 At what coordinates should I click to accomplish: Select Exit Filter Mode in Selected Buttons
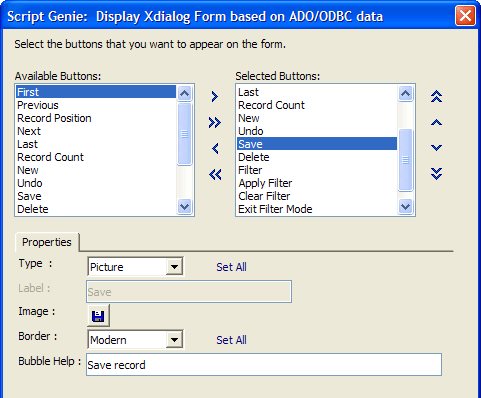coord(317,209)
